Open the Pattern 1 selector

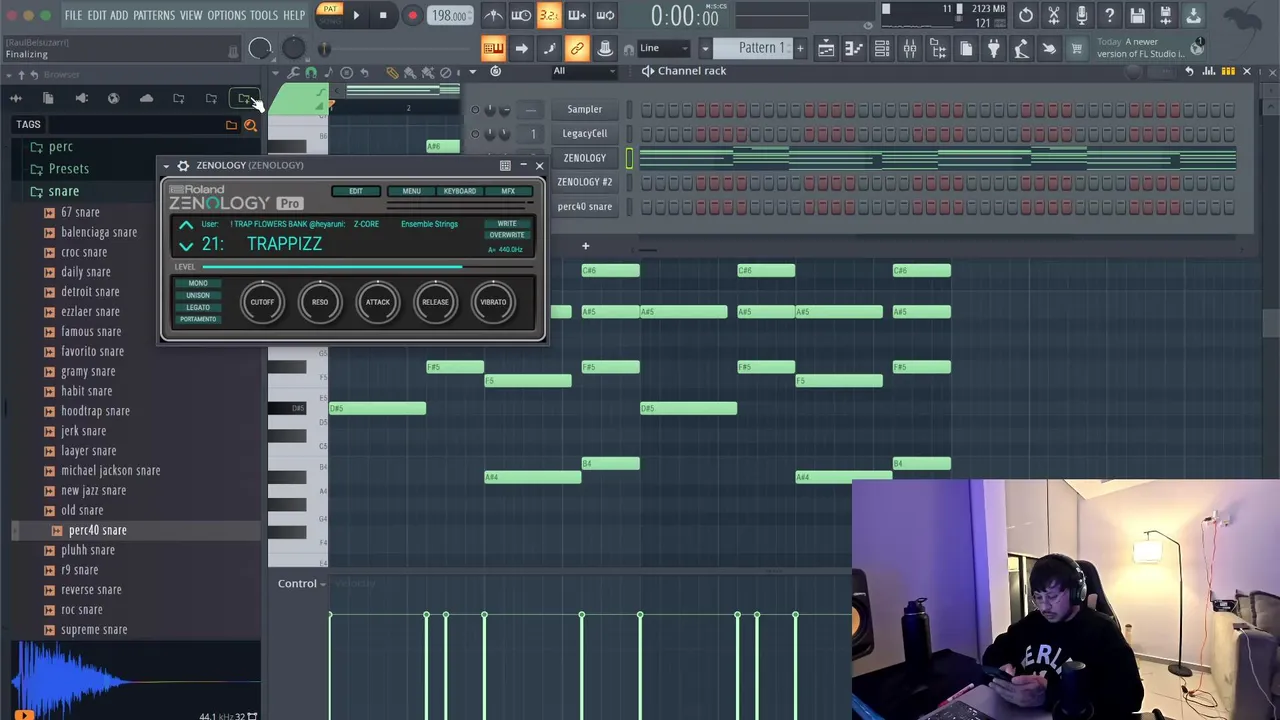pyautogui.click(x=761, y=48)
